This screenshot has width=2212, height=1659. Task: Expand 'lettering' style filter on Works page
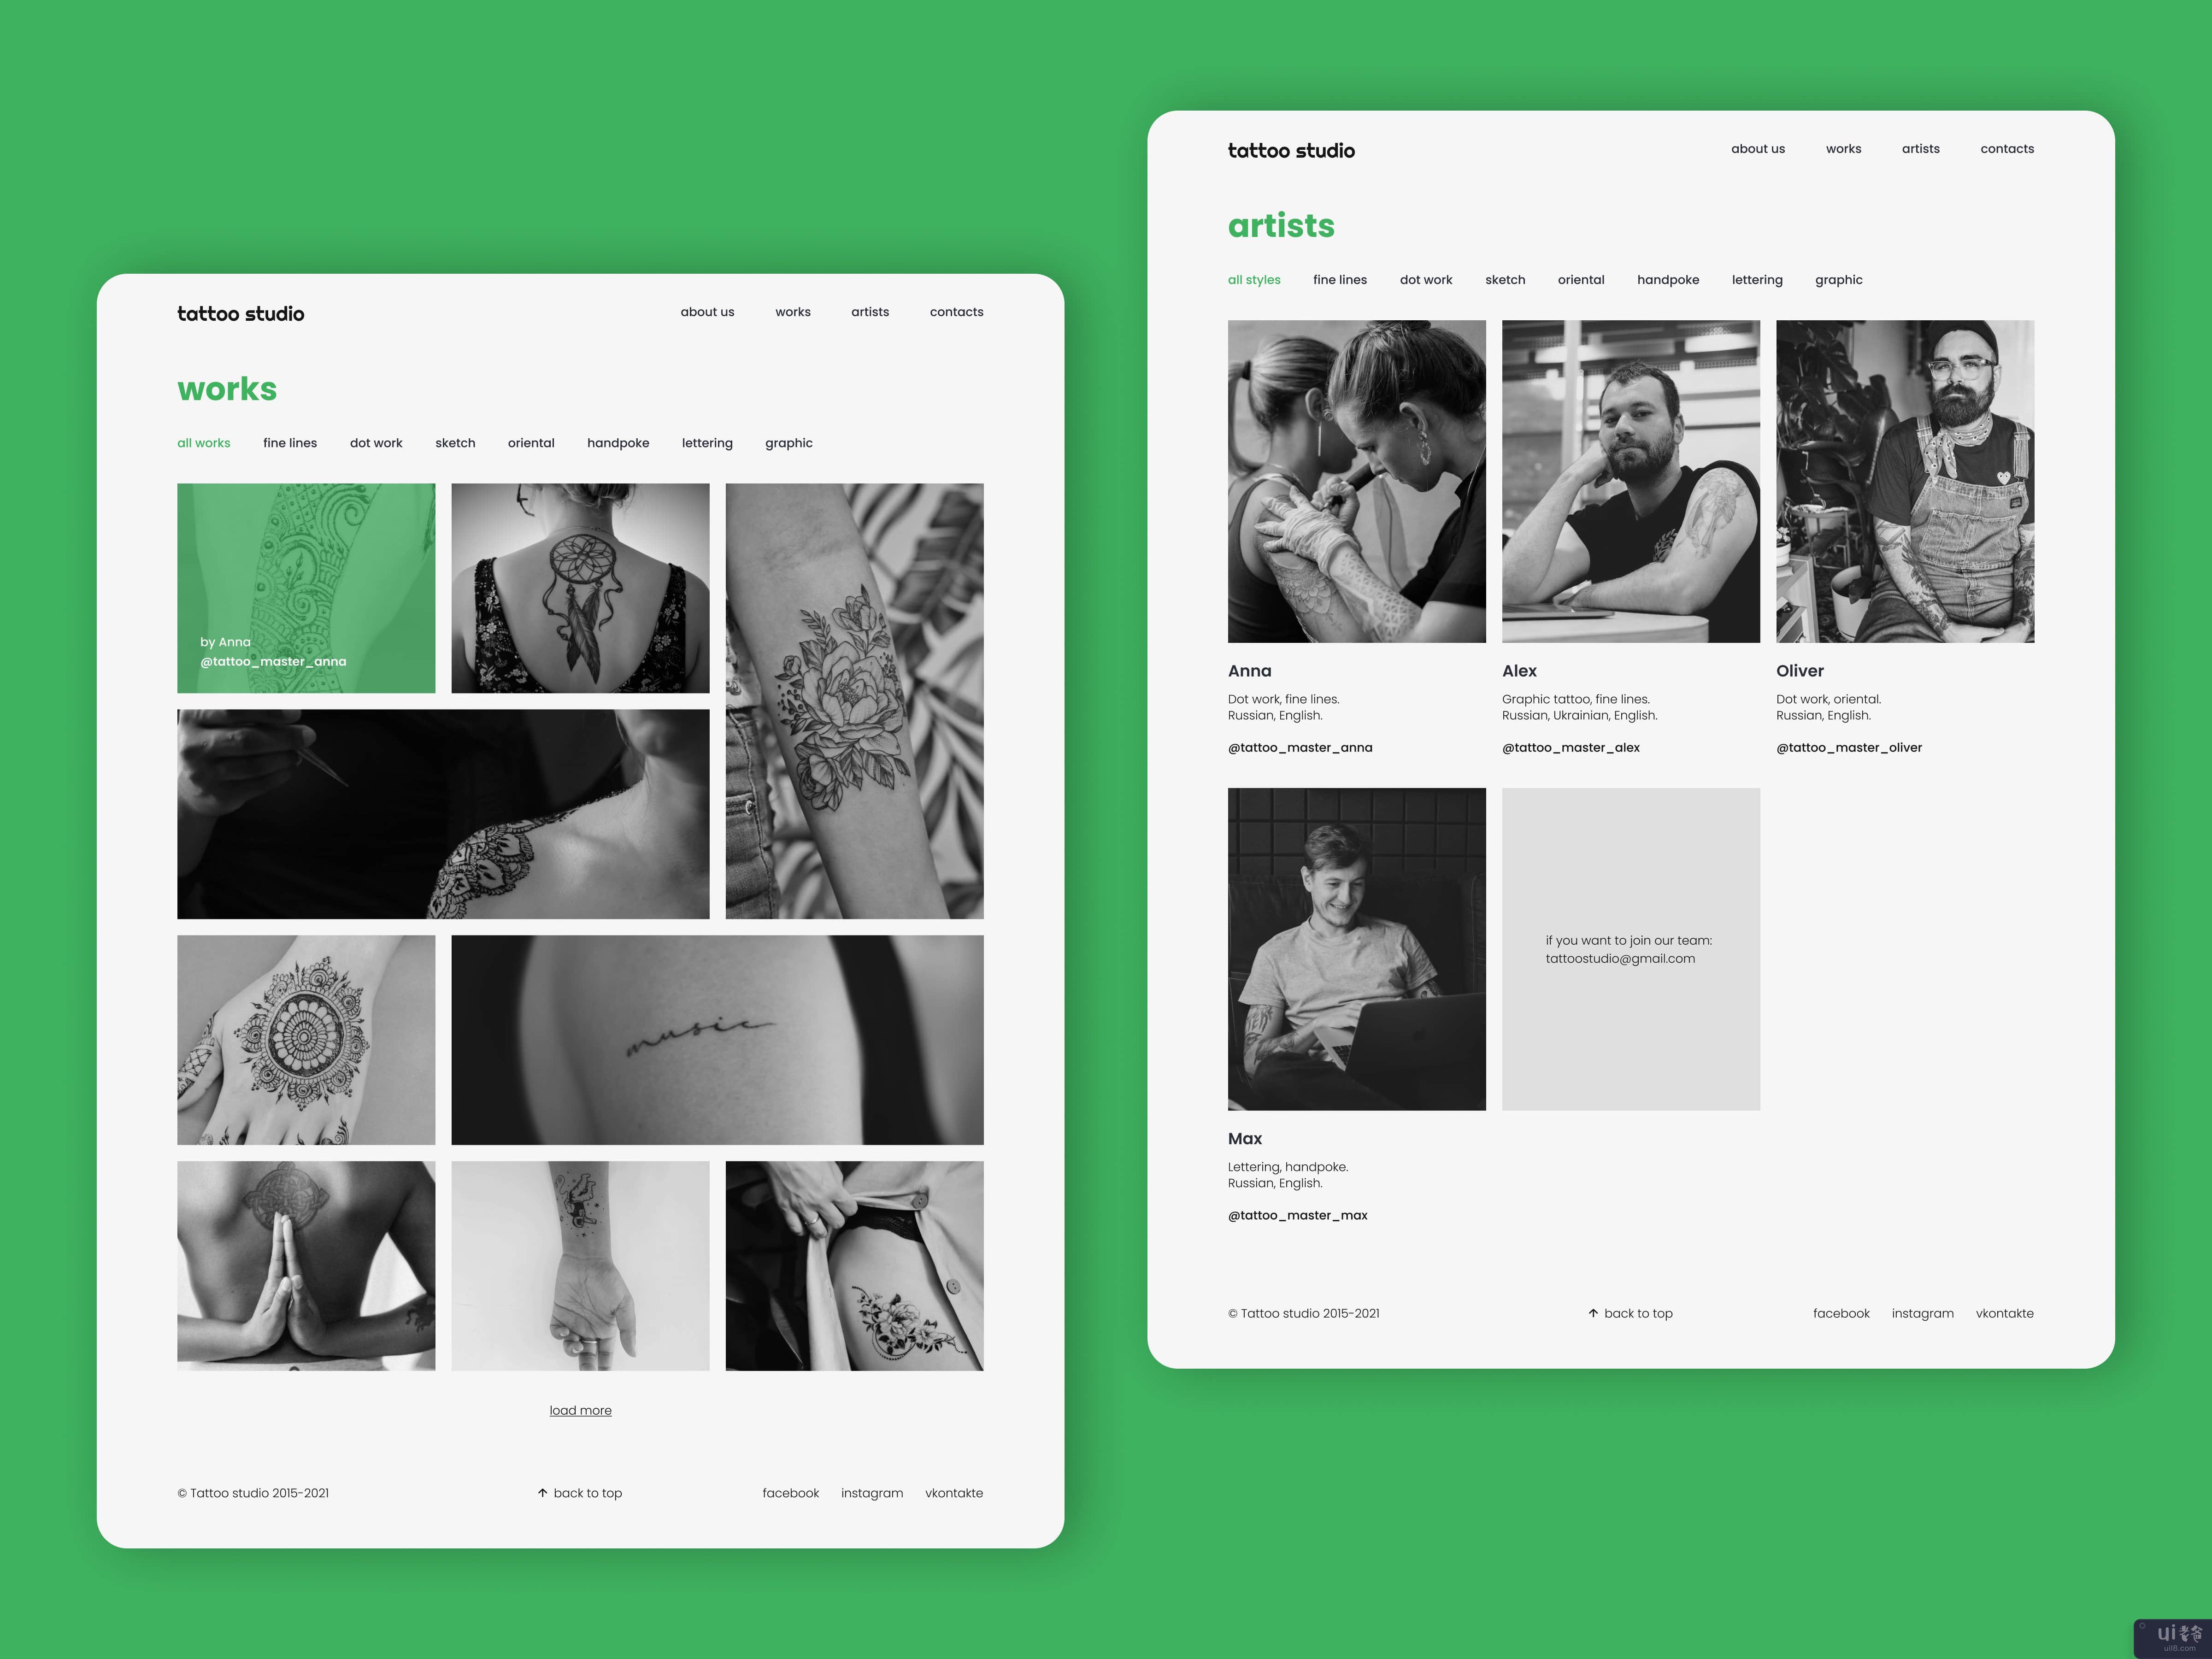pyautogui.click(x=706, y=441)
